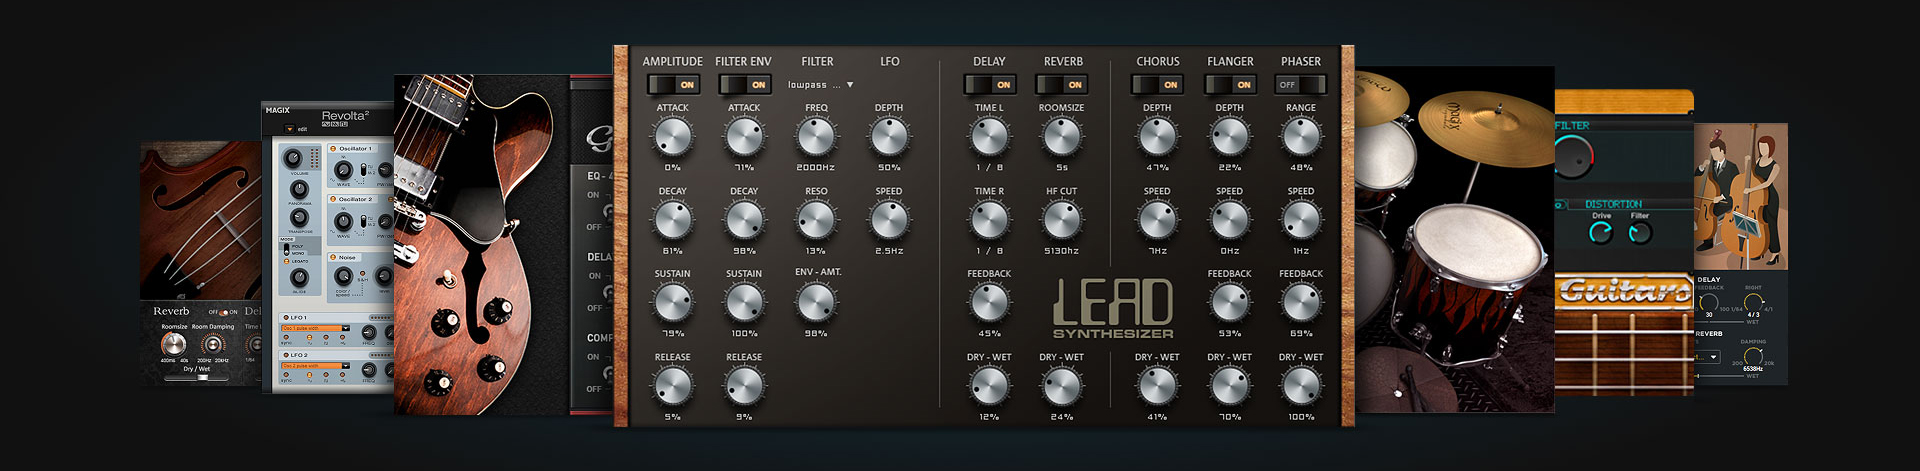Click the Distortion Drive knob
This screenshot has height=471, width=1920.
pos(1601,233)
